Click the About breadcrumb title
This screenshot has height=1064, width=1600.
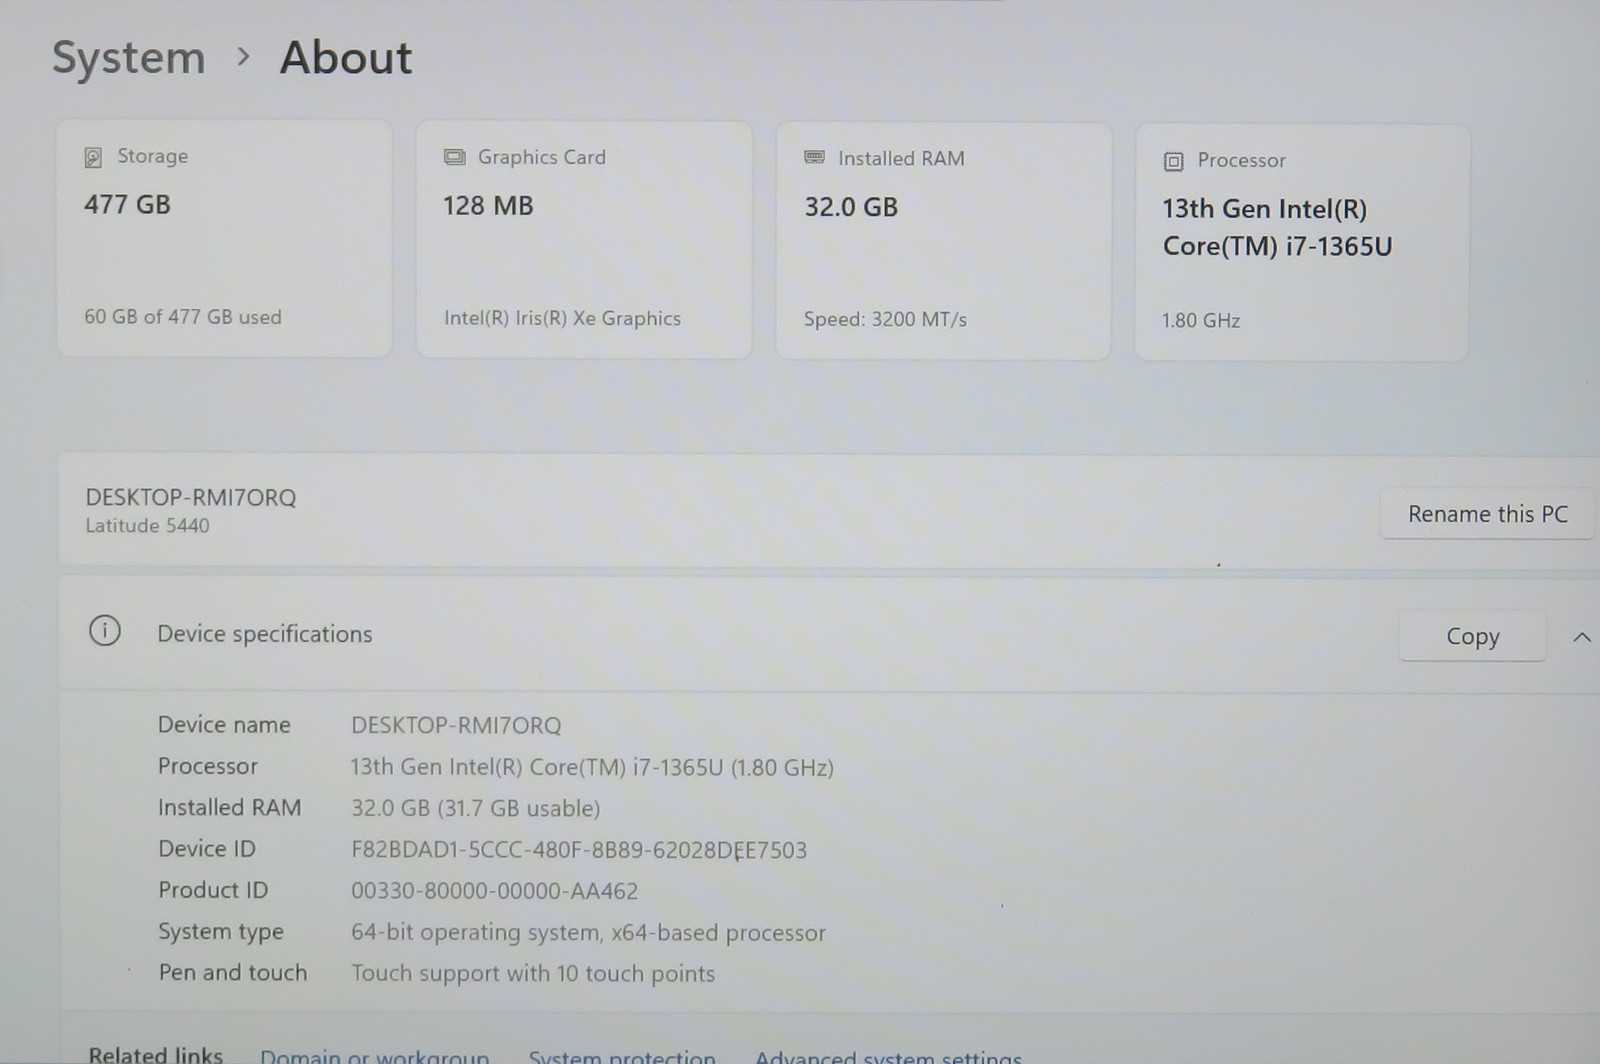[346, 58]
